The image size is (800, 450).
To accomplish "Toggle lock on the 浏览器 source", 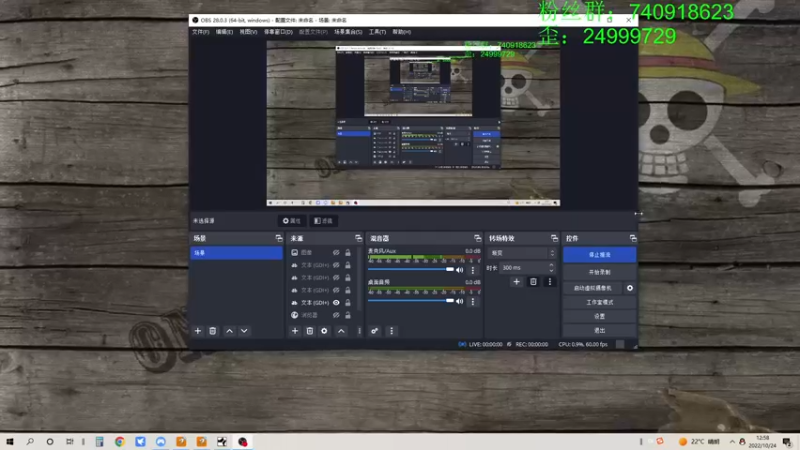I will click(348, 315).
